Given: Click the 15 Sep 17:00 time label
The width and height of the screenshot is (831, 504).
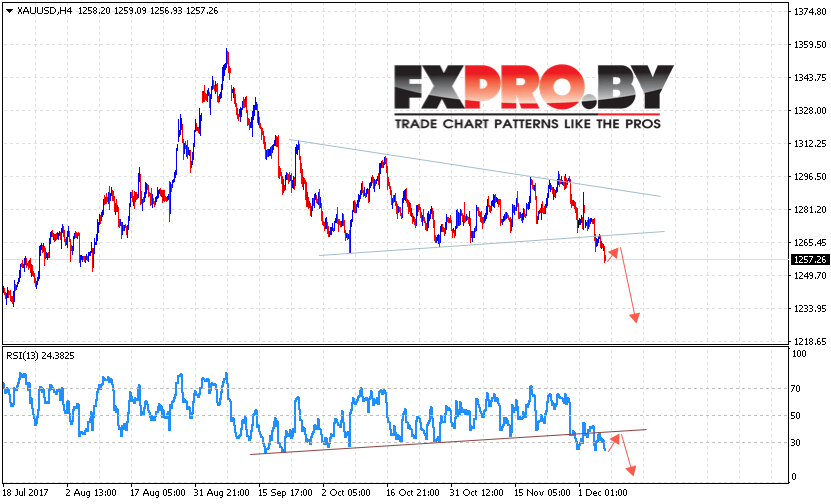Looking at the screenshot, I should click(285, 492).
